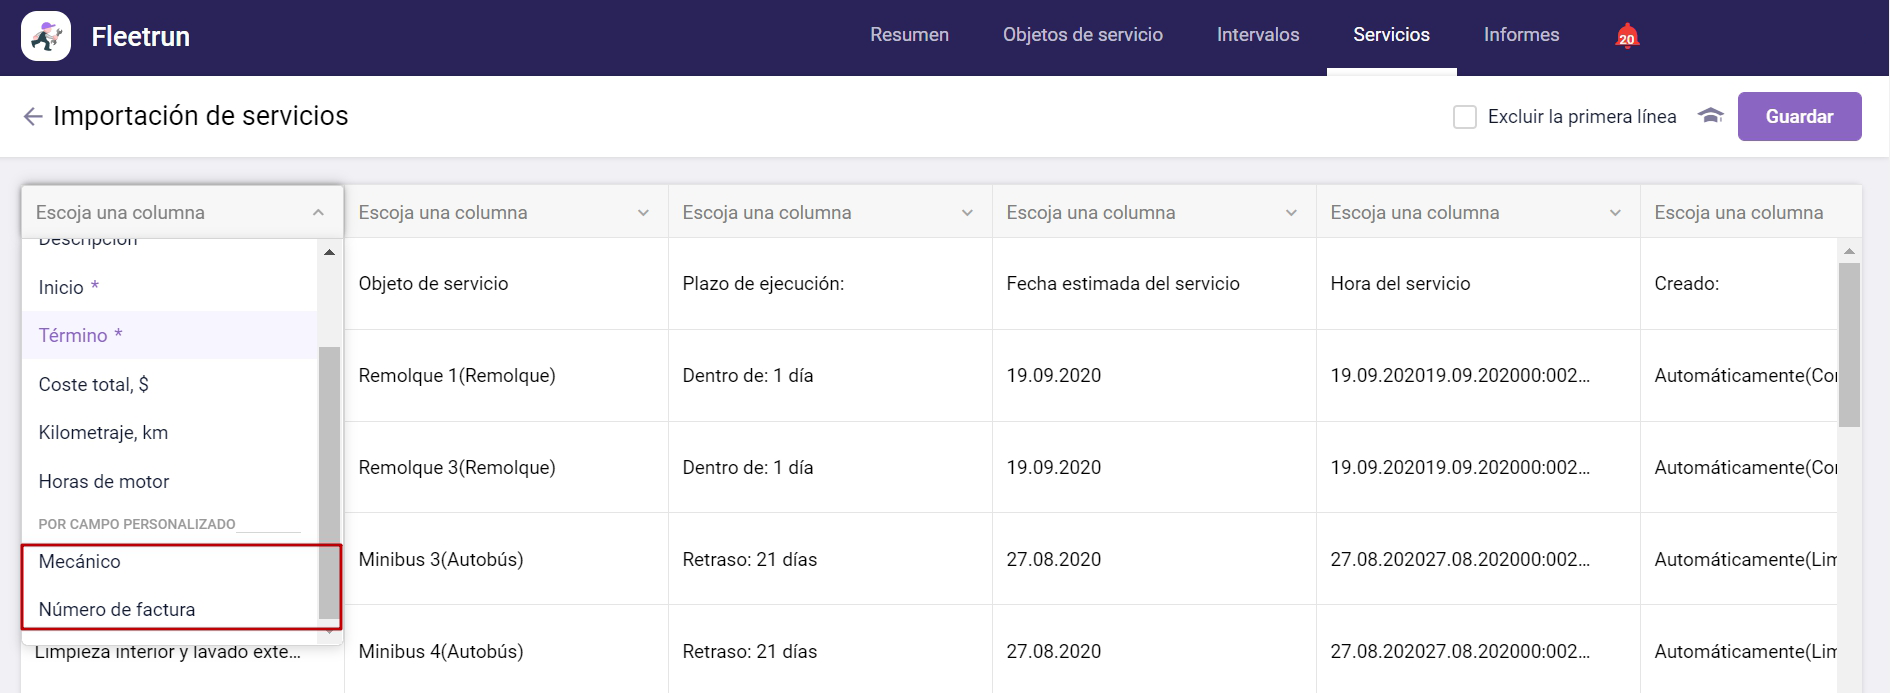Open column selector above Creado column
1890x693 pixels.
click(1751, 212)
